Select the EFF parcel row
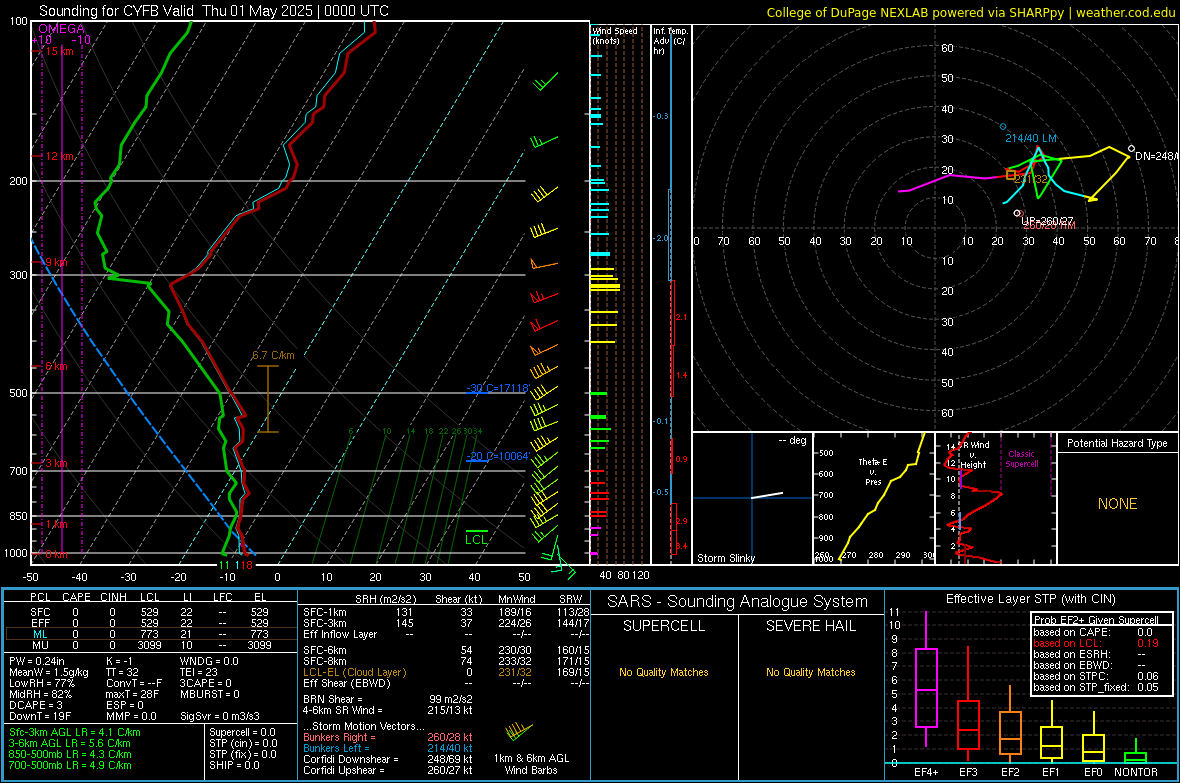Screen dimensions: 1180x783 151,623
